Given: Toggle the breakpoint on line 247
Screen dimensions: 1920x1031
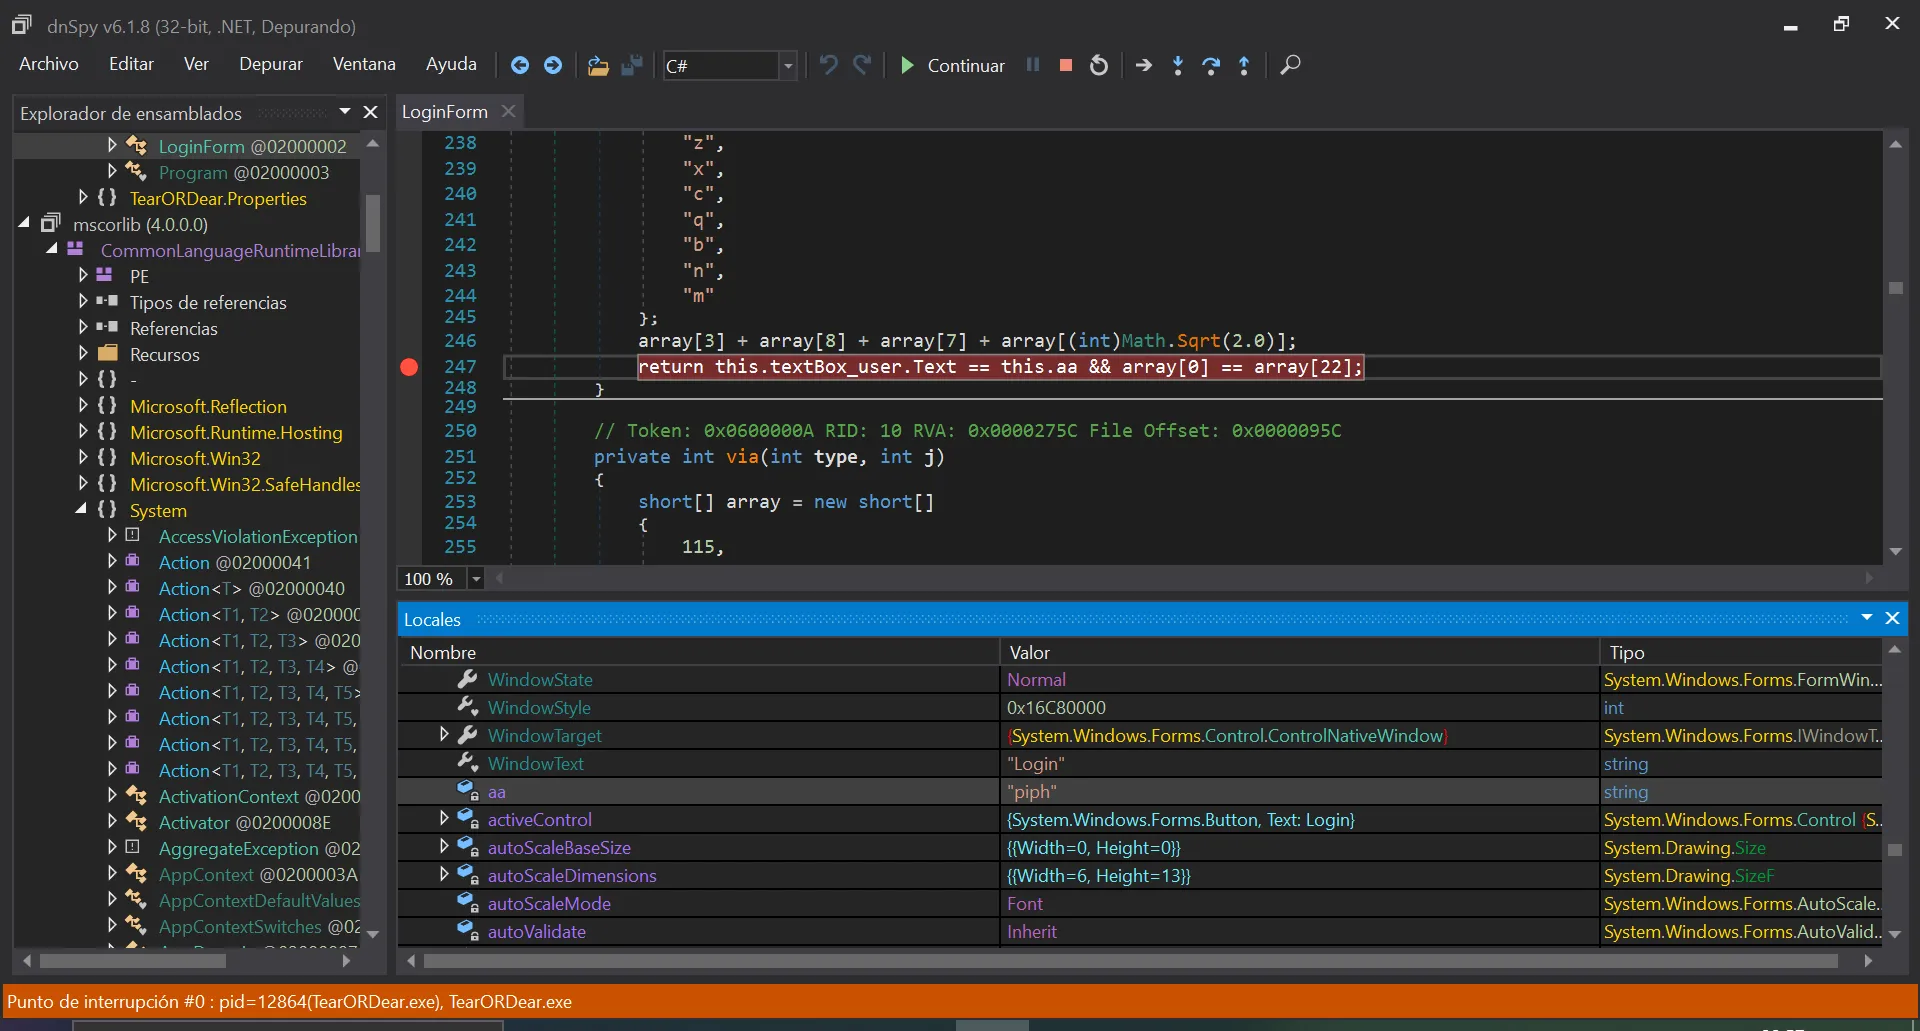Looking at the screenshot, I should pyautogui.click(x=409, y=367).
